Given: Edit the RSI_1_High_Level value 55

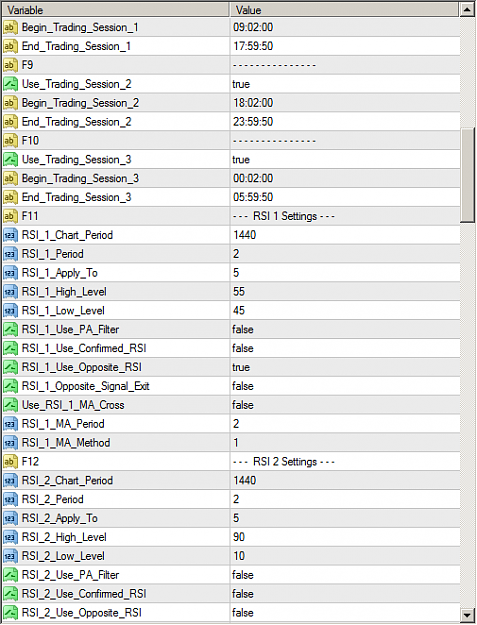Looking at the screenshot, I should (x=239, y=292).
